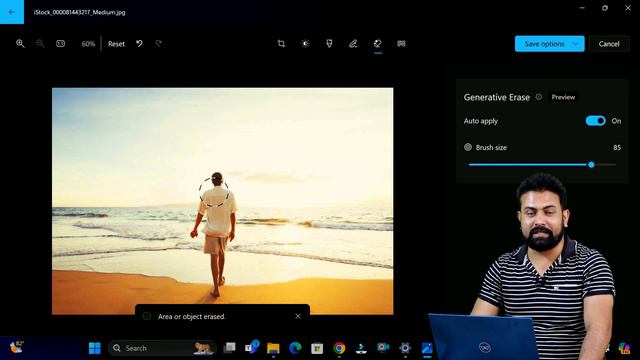The image size is (640, 360).
Task: Click the 60% zoom level value
Action: (88, 44)
